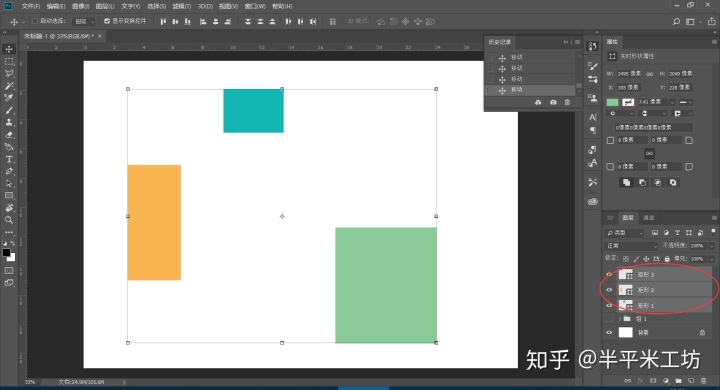The width and height of the screenshot is (720, 390).
Task: Click the distribute top edges icon
Action: click(x=248, y=22)
